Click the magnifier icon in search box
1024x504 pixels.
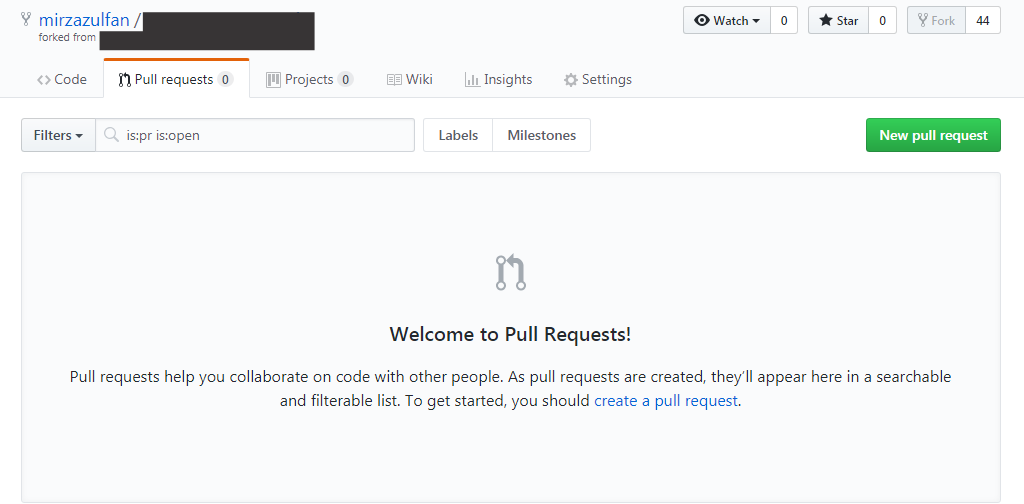pos(112,135)
